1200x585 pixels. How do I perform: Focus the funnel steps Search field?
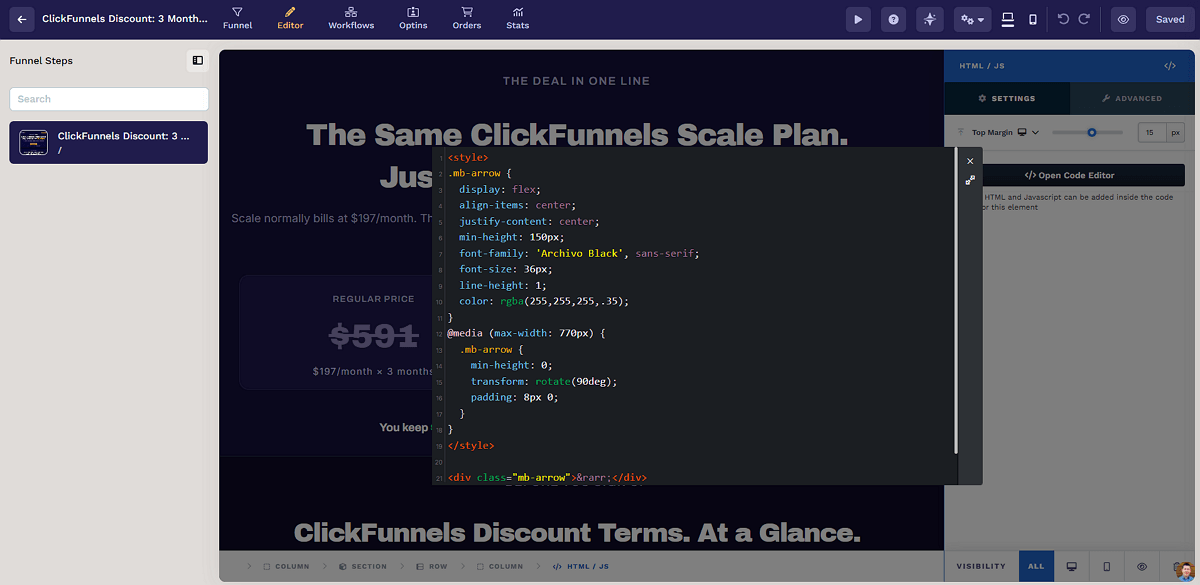point(109,99)
